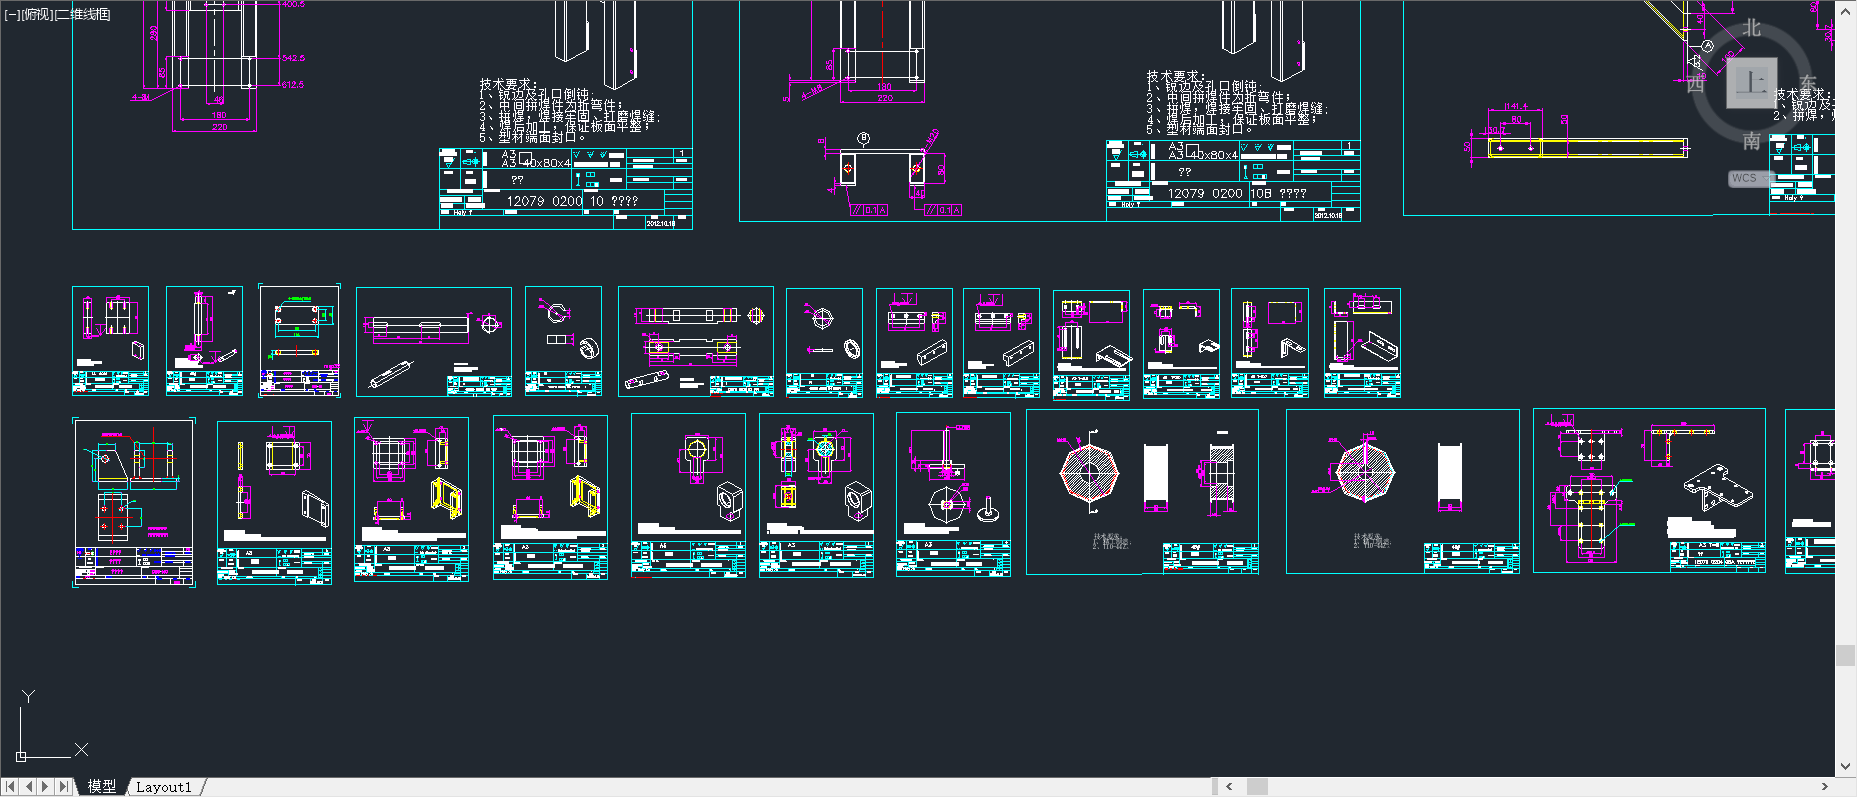
Task: Click 北 on the ViewCube compass
Action: tap(1752, 28)
